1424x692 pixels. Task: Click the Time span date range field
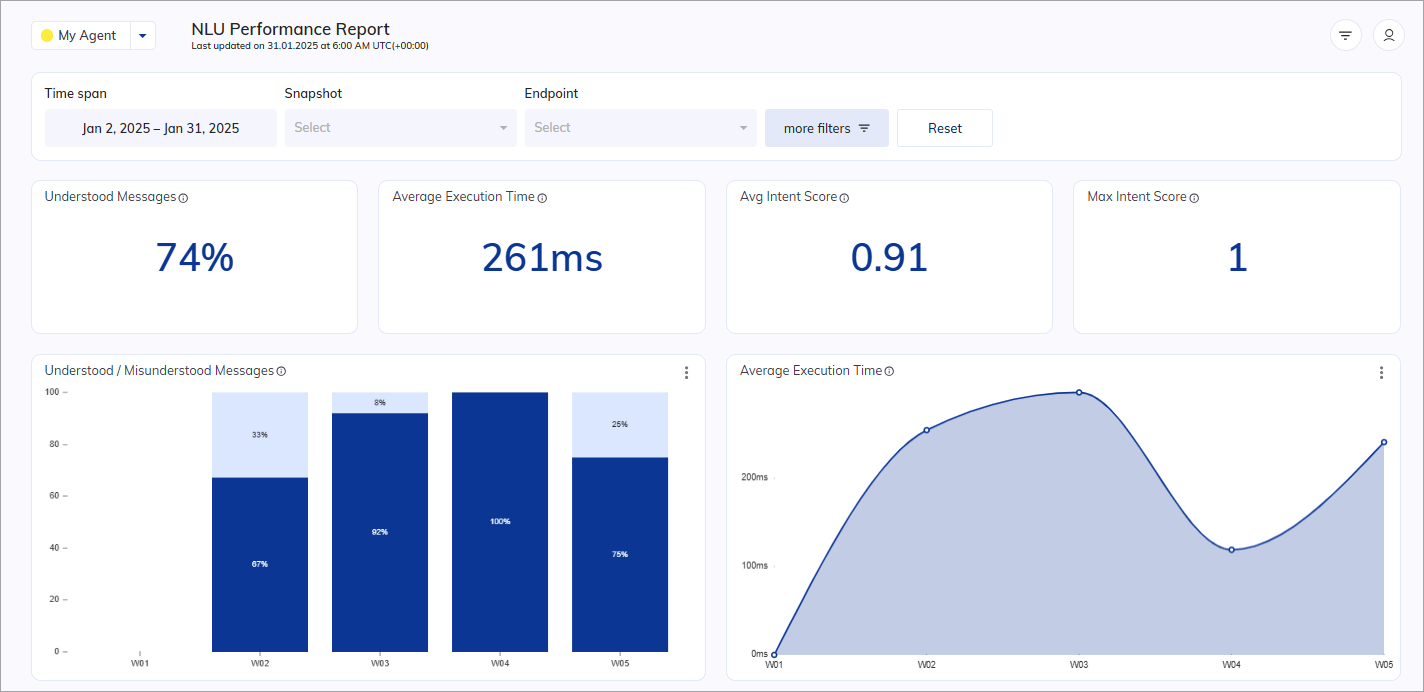(x=160, y=128)
